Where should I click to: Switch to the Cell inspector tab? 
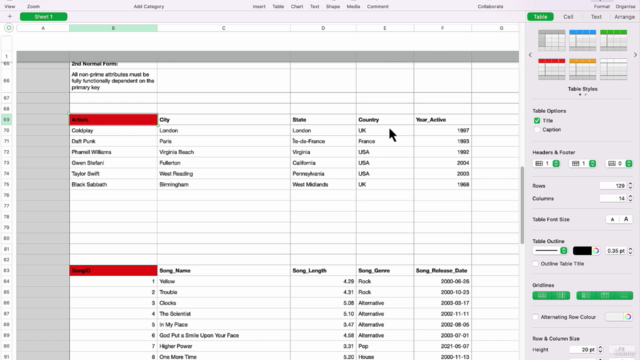point(568,17)
